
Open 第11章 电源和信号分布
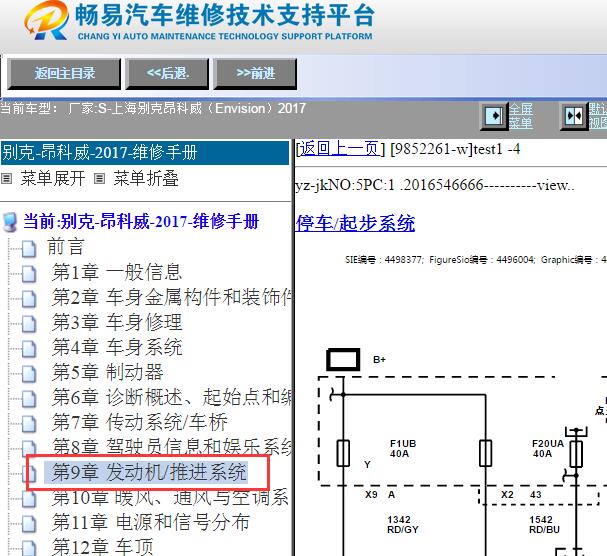[151, 522]
